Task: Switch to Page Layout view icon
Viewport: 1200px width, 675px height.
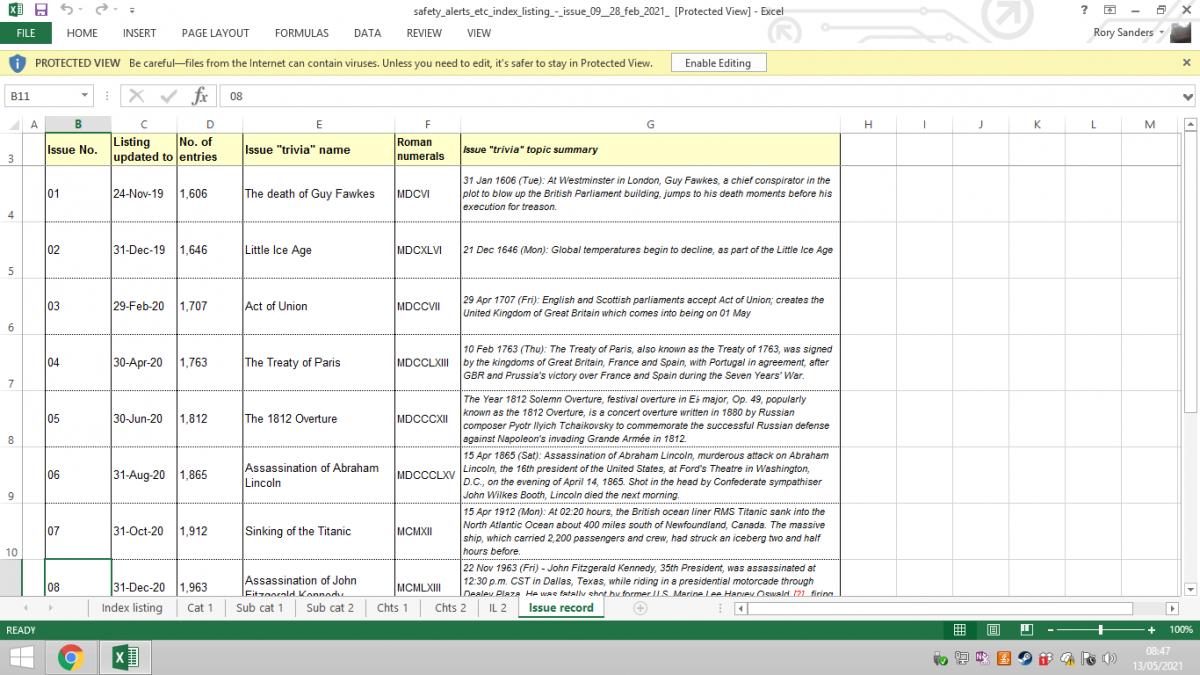Action: [x=994, y=630]
